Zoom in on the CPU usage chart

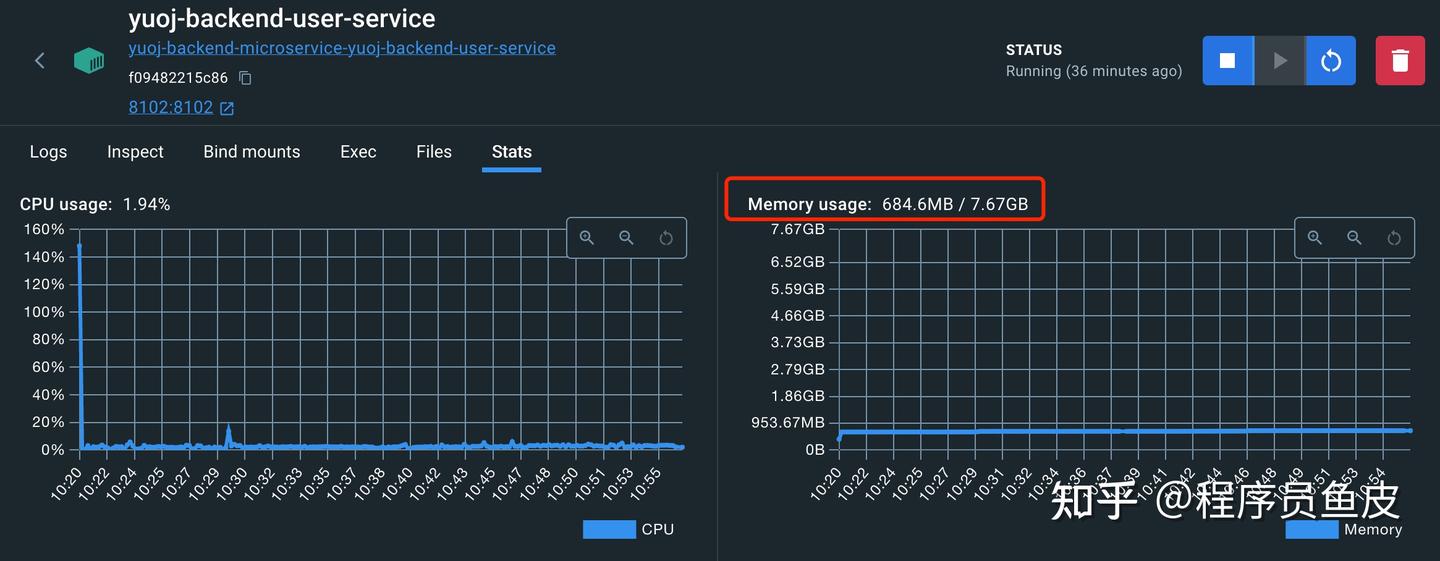tap(587, 238)
